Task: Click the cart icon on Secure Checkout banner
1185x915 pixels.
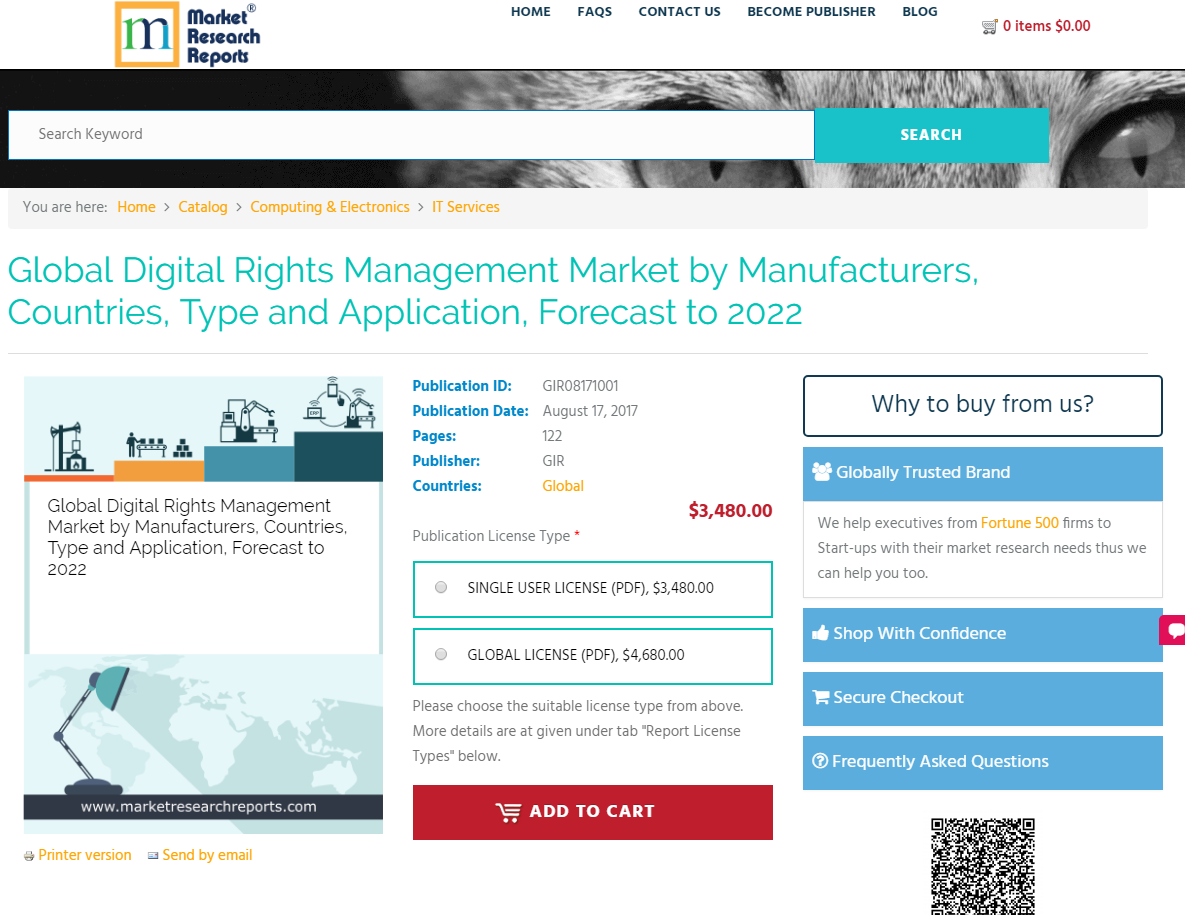Action: (x=821, y=697)
